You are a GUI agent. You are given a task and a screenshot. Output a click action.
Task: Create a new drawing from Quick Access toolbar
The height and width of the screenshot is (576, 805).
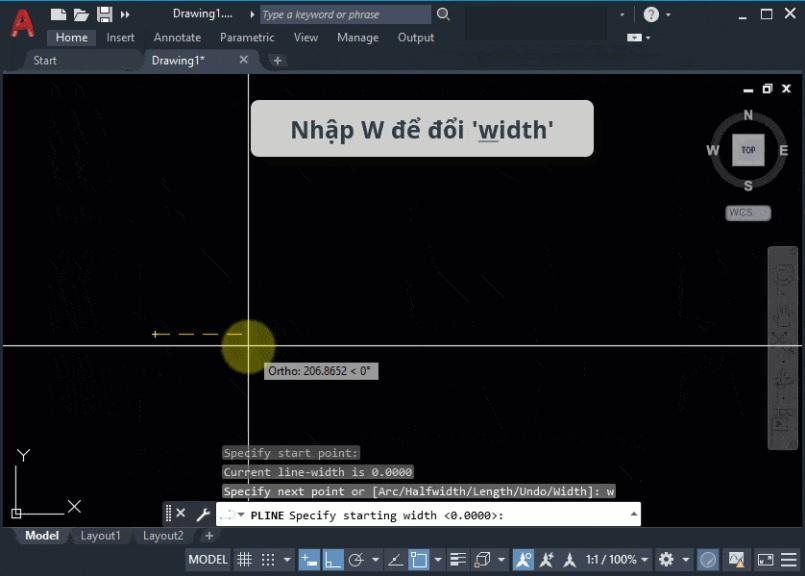coord(58,14)
